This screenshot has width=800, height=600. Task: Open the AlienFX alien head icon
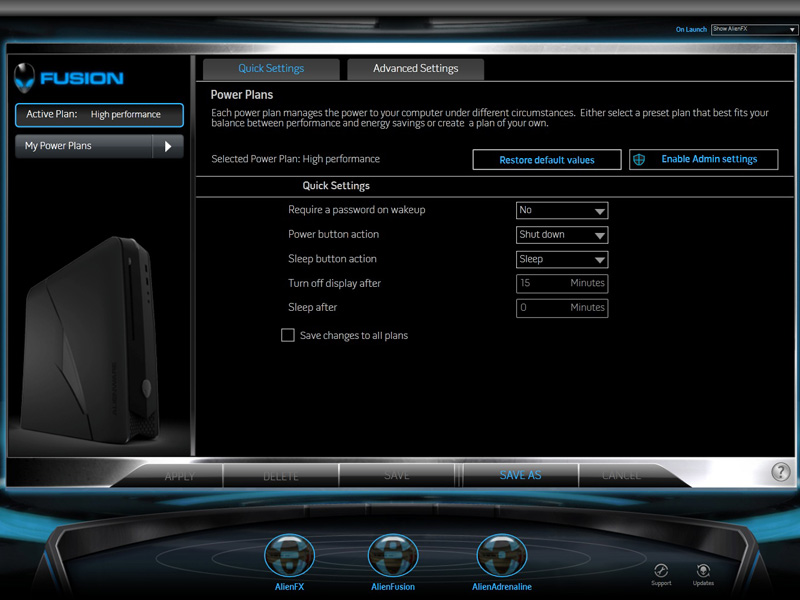coord(289,556)
